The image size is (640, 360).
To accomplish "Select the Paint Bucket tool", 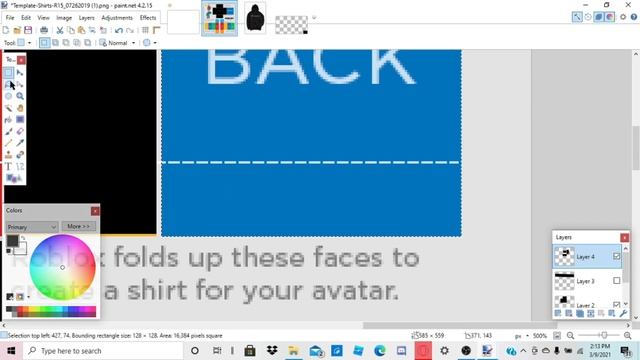I will pos(9,120).
